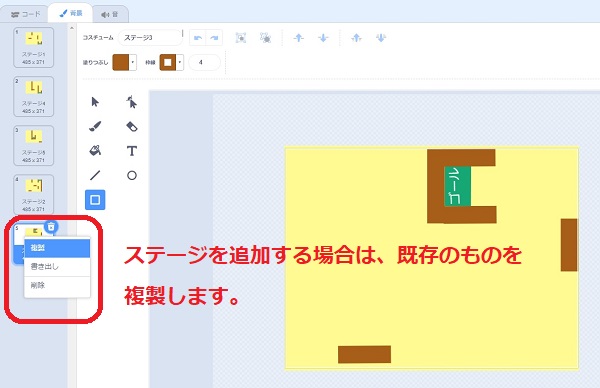Select the ステージ5 backdrop thumbnail
The width and height of the screenshot is (600, 388).
pos(34,145)
